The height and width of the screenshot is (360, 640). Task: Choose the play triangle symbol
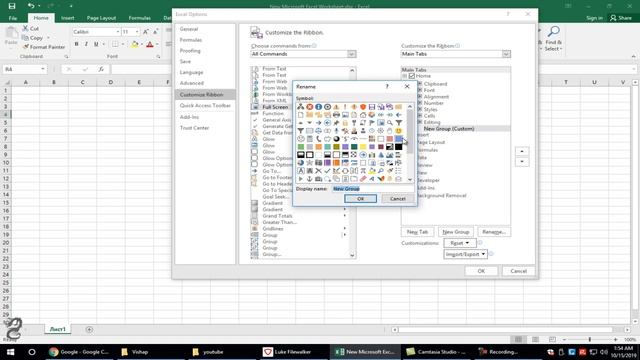pyautogui.click(x=300, y=179)
